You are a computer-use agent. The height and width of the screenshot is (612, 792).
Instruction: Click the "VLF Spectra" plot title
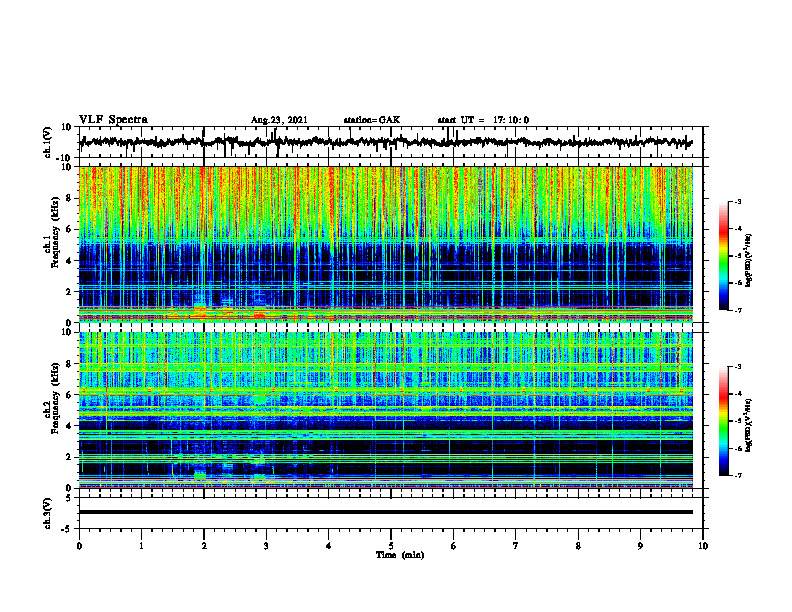point(113,120)
